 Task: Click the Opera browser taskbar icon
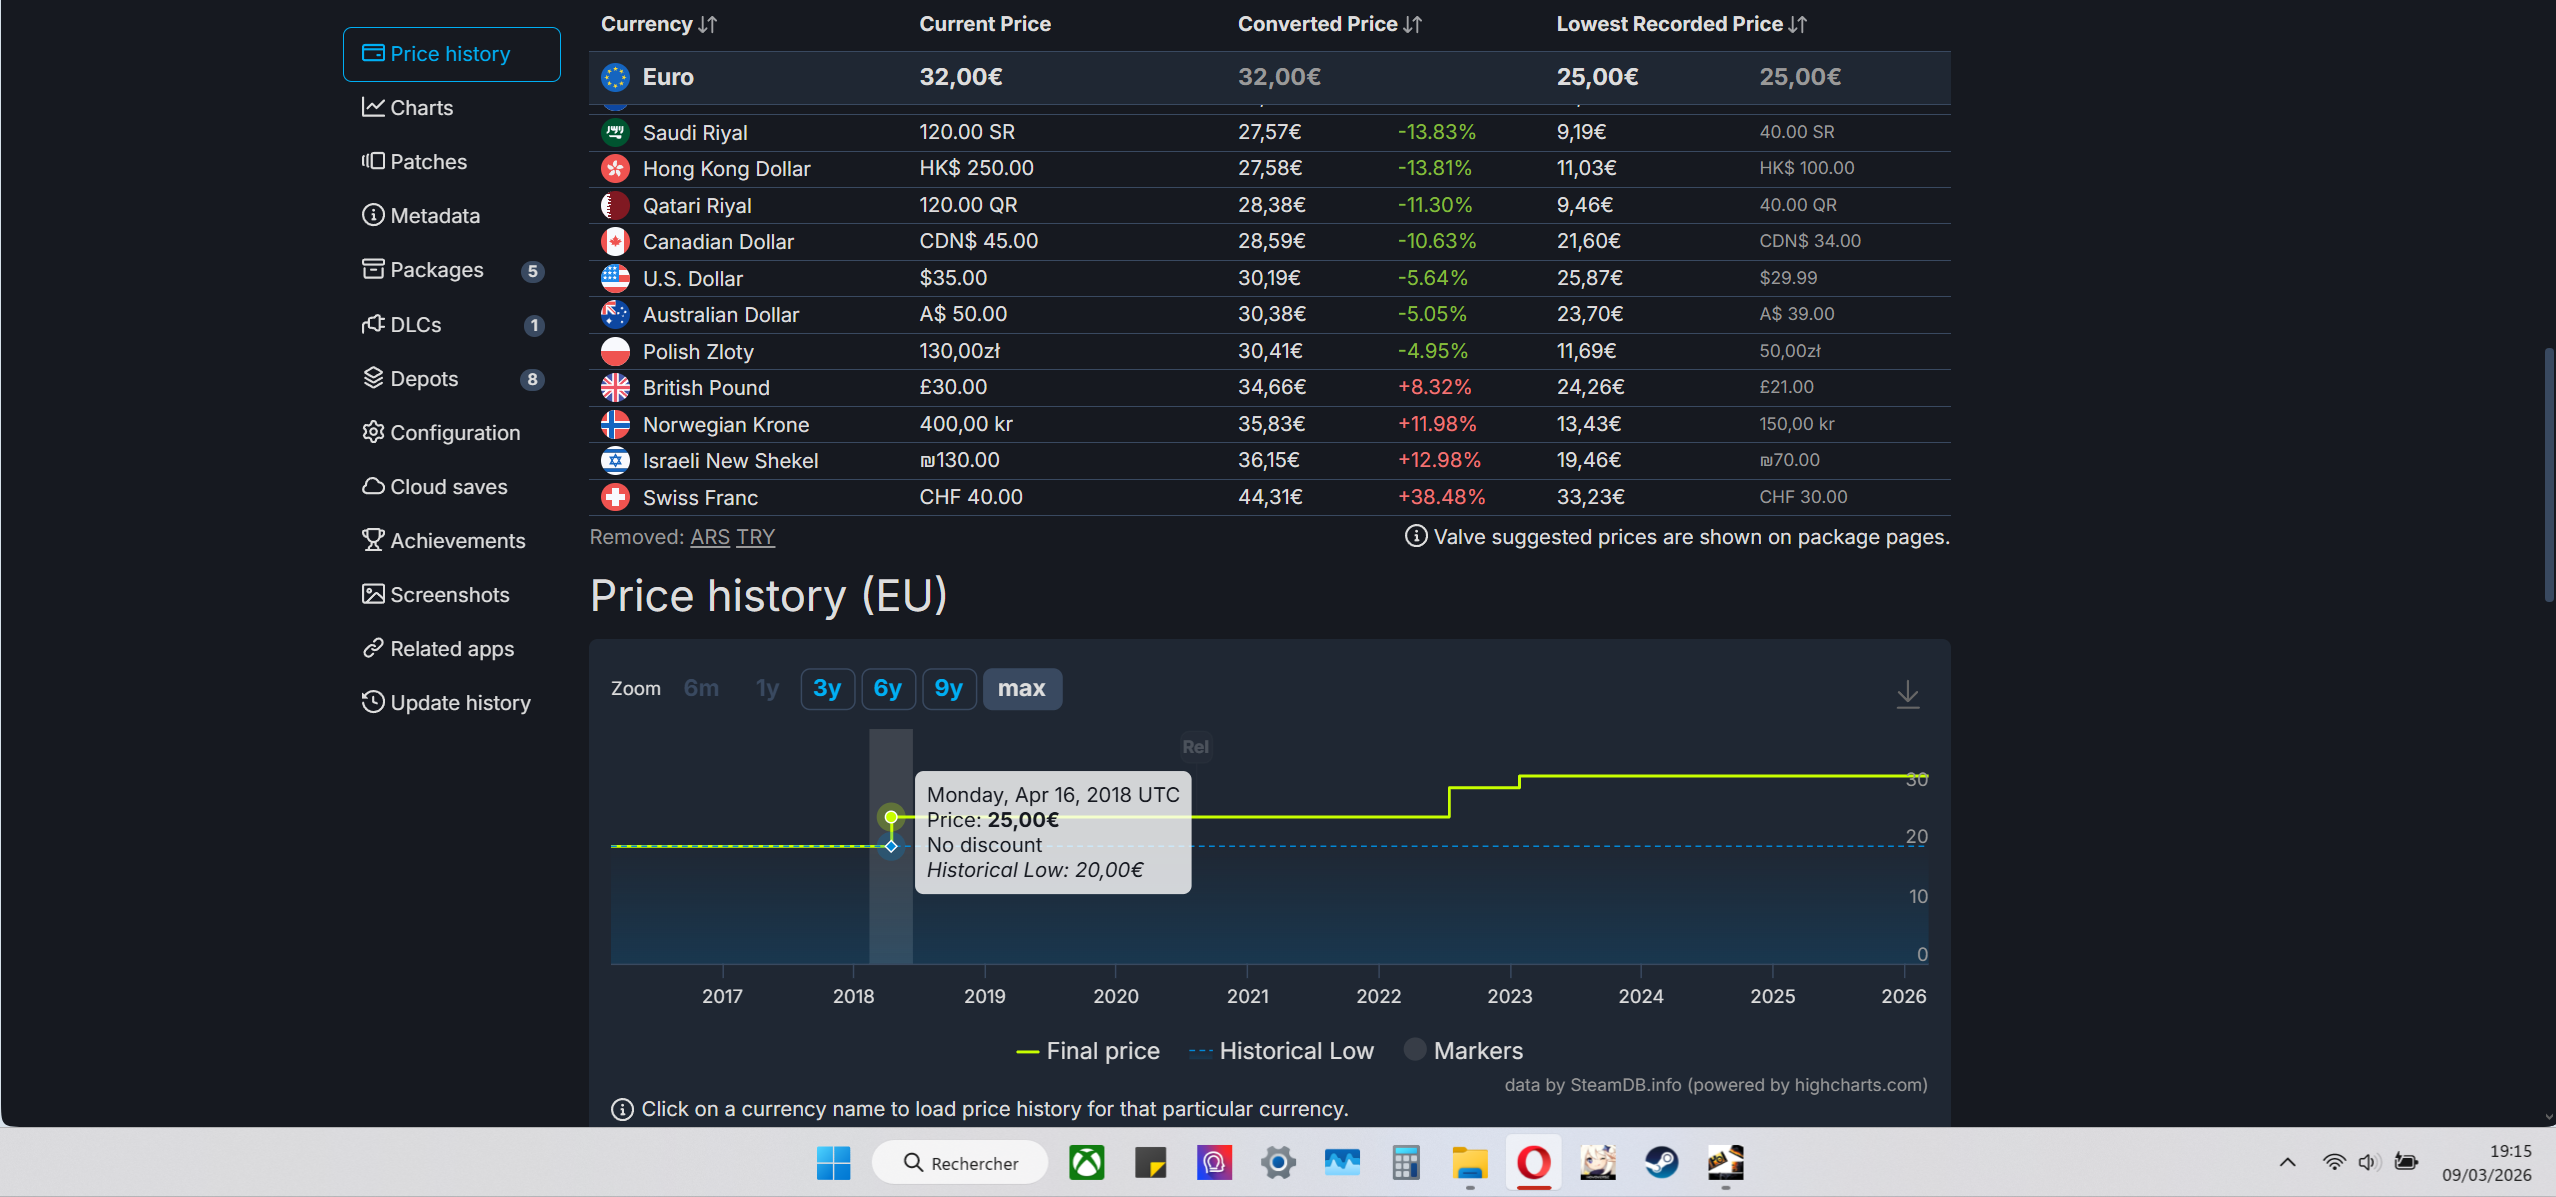[1533, 1162]
